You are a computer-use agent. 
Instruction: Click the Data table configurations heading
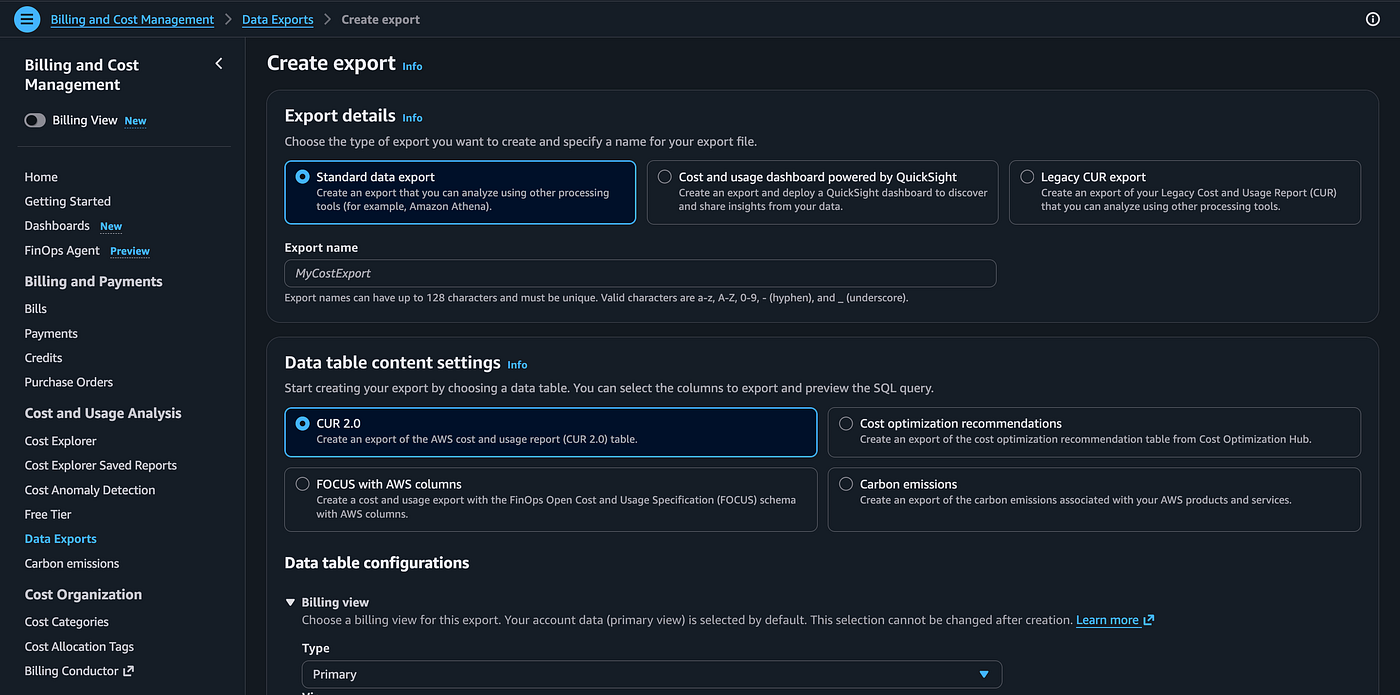click(377, 563)
